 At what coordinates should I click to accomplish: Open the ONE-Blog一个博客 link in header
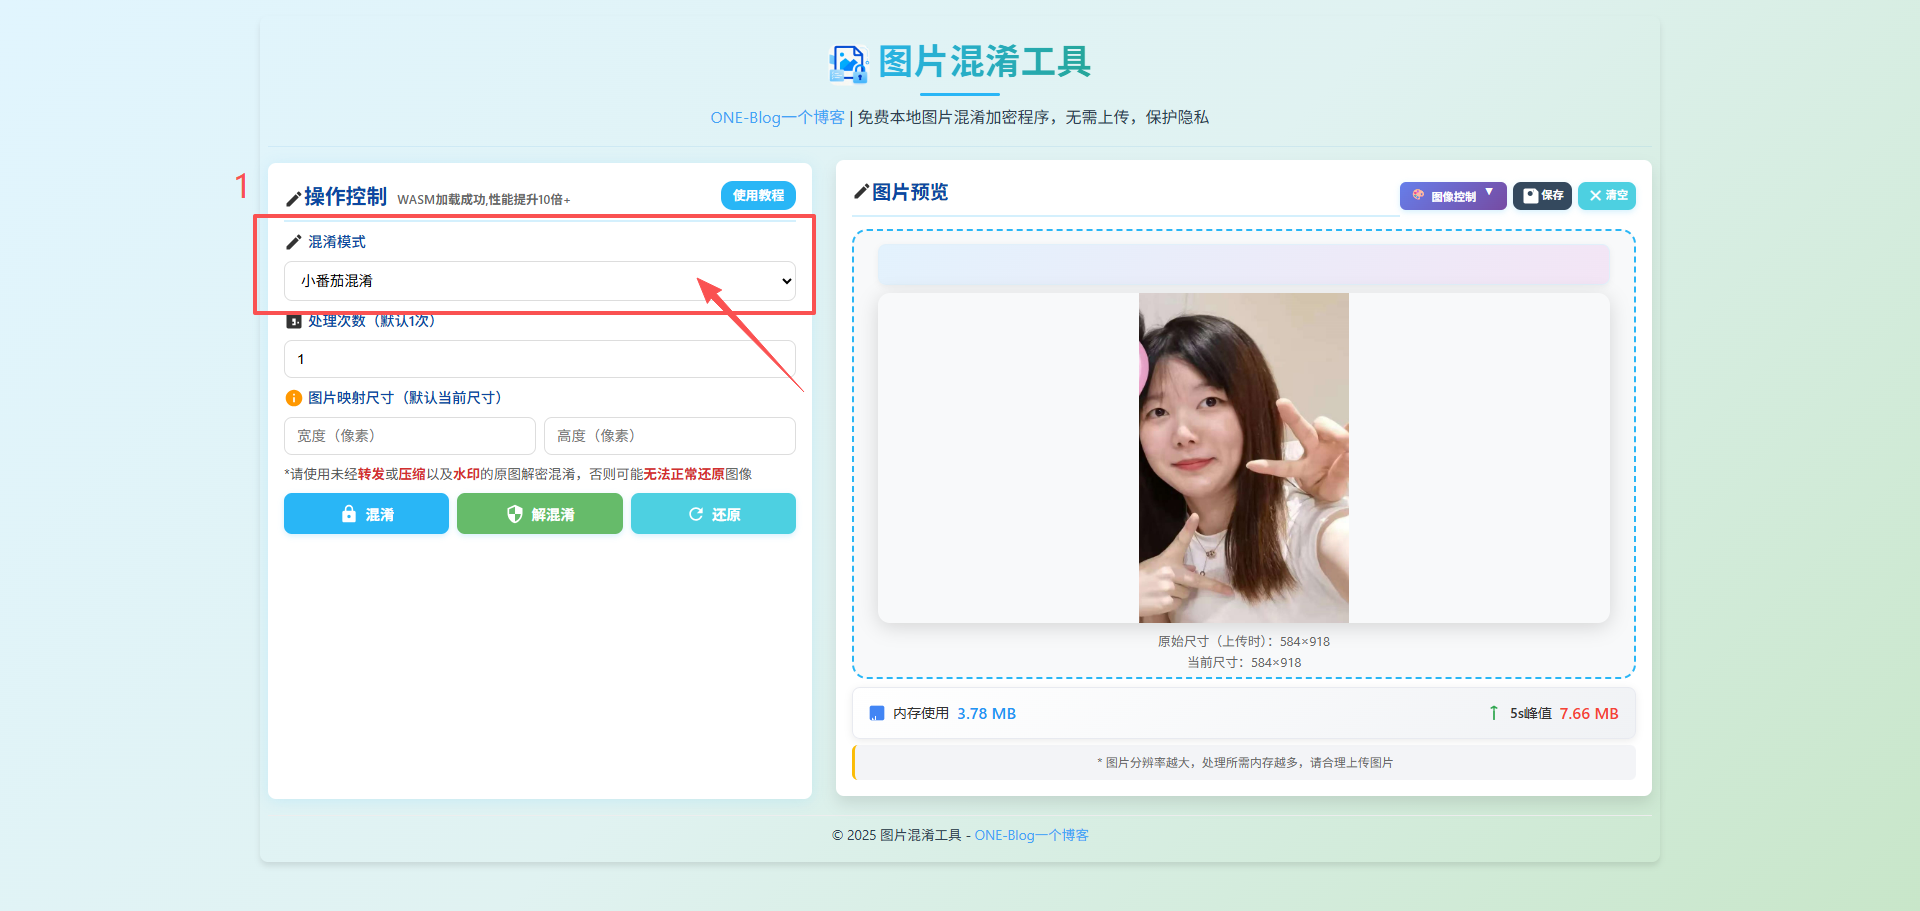click(x=777, y=118)
